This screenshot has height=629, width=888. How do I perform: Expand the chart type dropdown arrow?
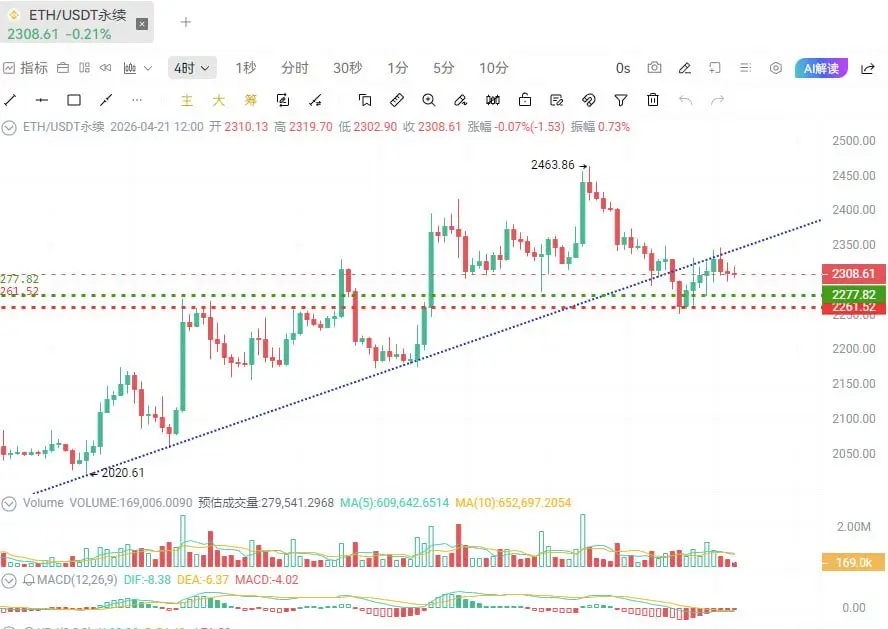pyautogui.click(x=148, y=69)
